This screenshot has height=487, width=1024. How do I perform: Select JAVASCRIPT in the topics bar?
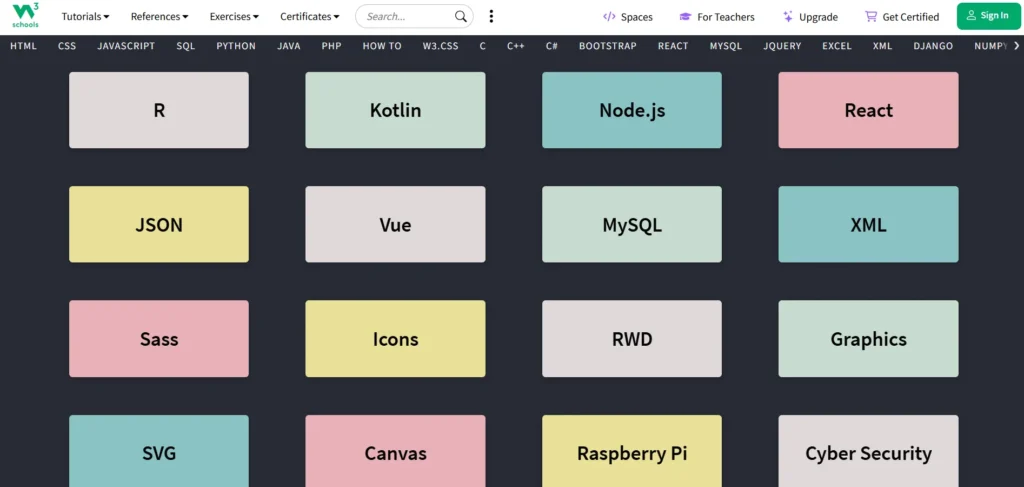[126, 46]
